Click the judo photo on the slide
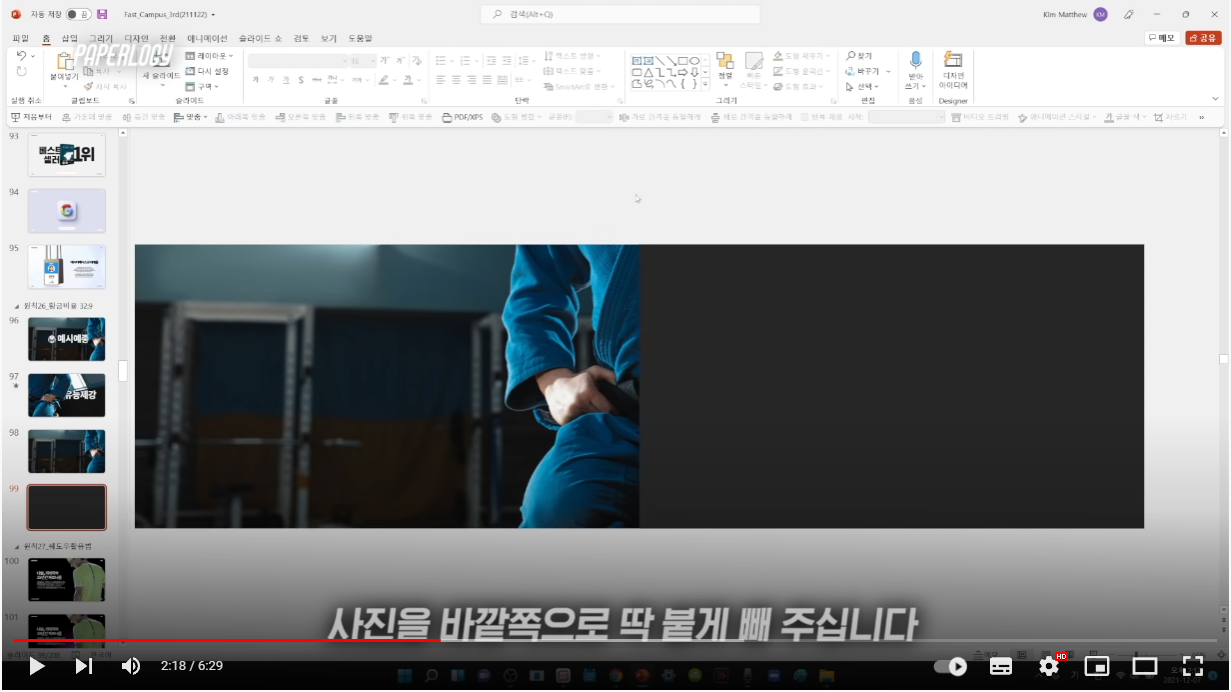 (387, 386)
